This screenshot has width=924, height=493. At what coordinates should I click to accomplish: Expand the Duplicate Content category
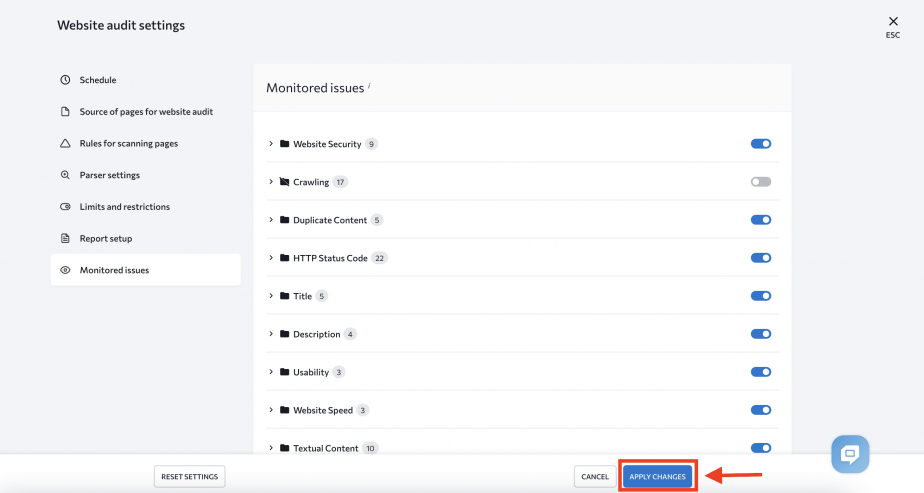[x=271, y=220]
